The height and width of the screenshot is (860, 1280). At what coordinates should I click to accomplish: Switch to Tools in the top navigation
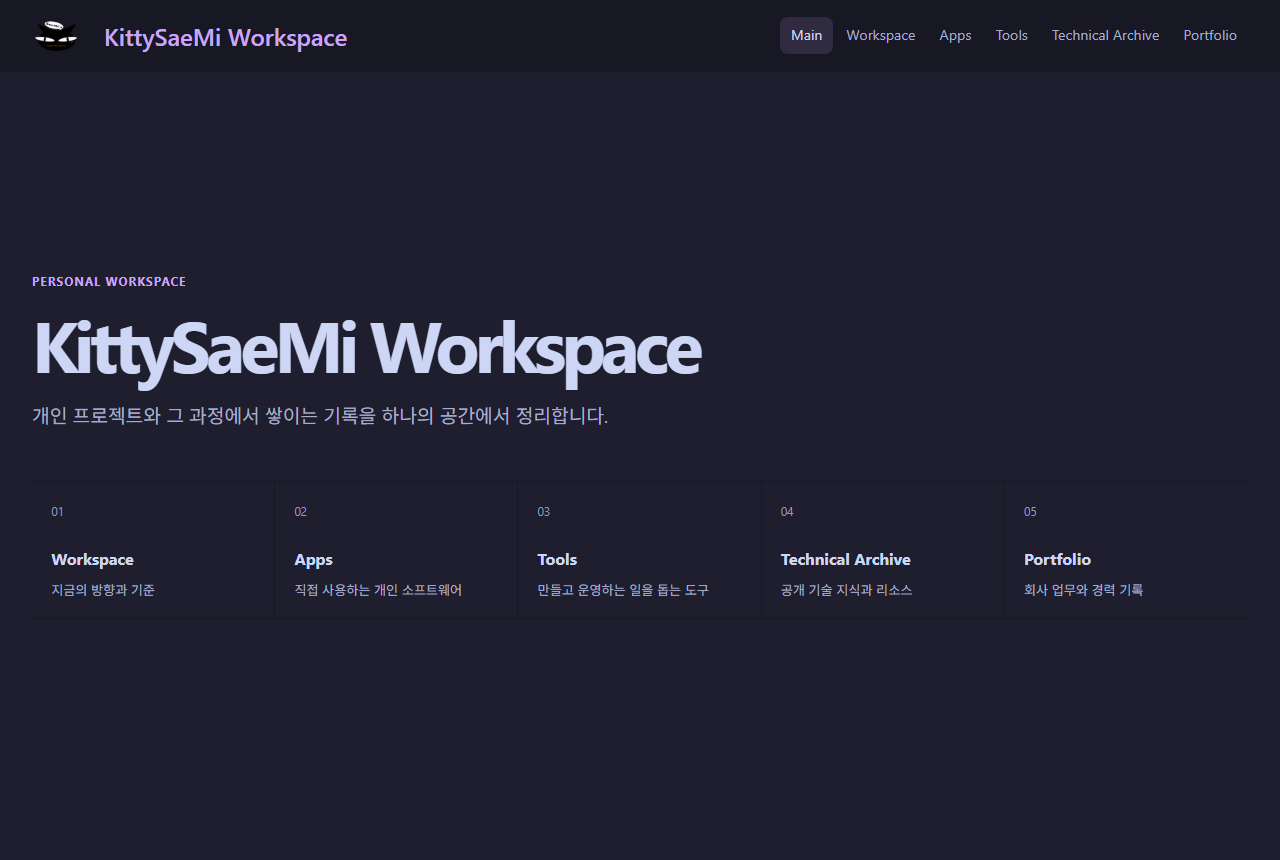point(1012,35)
